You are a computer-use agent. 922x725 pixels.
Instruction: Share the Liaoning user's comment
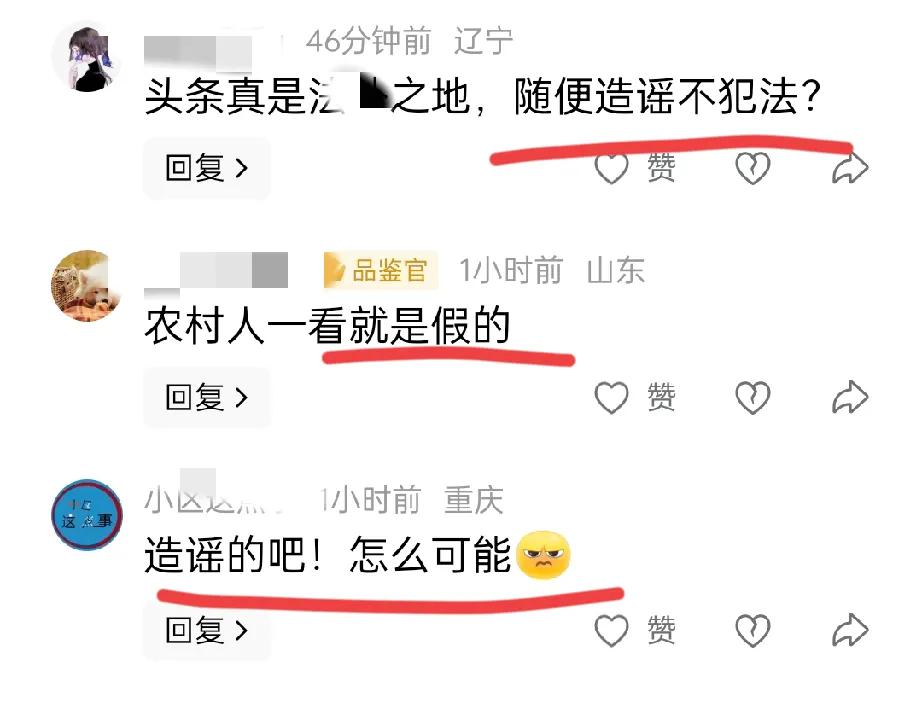point(850,169)
